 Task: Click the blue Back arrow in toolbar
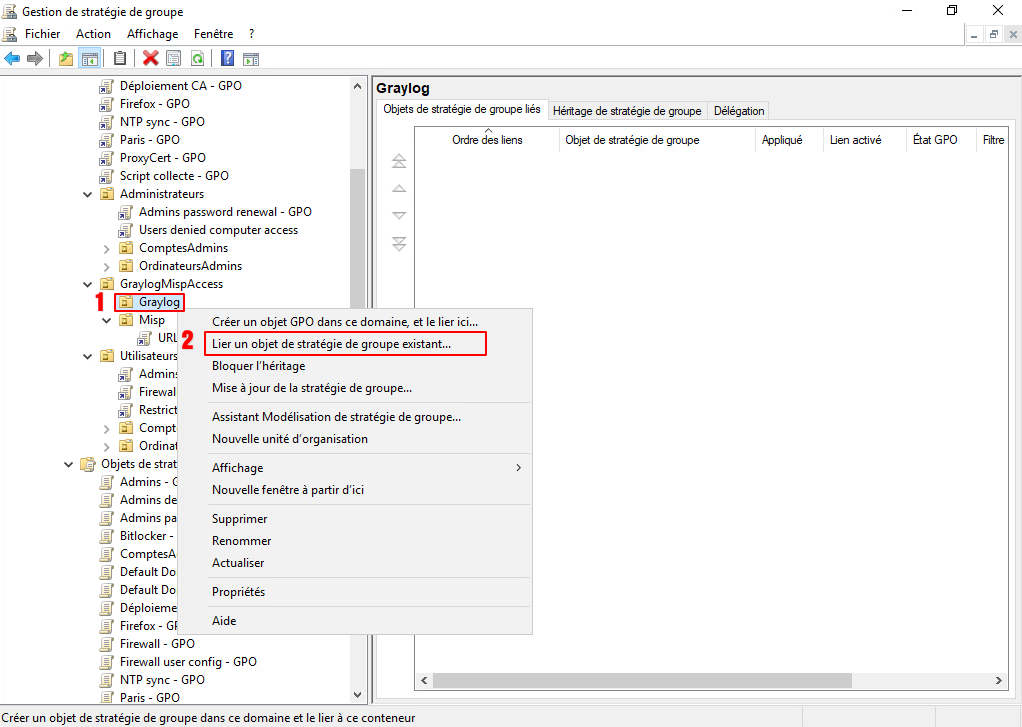point(12,59)
